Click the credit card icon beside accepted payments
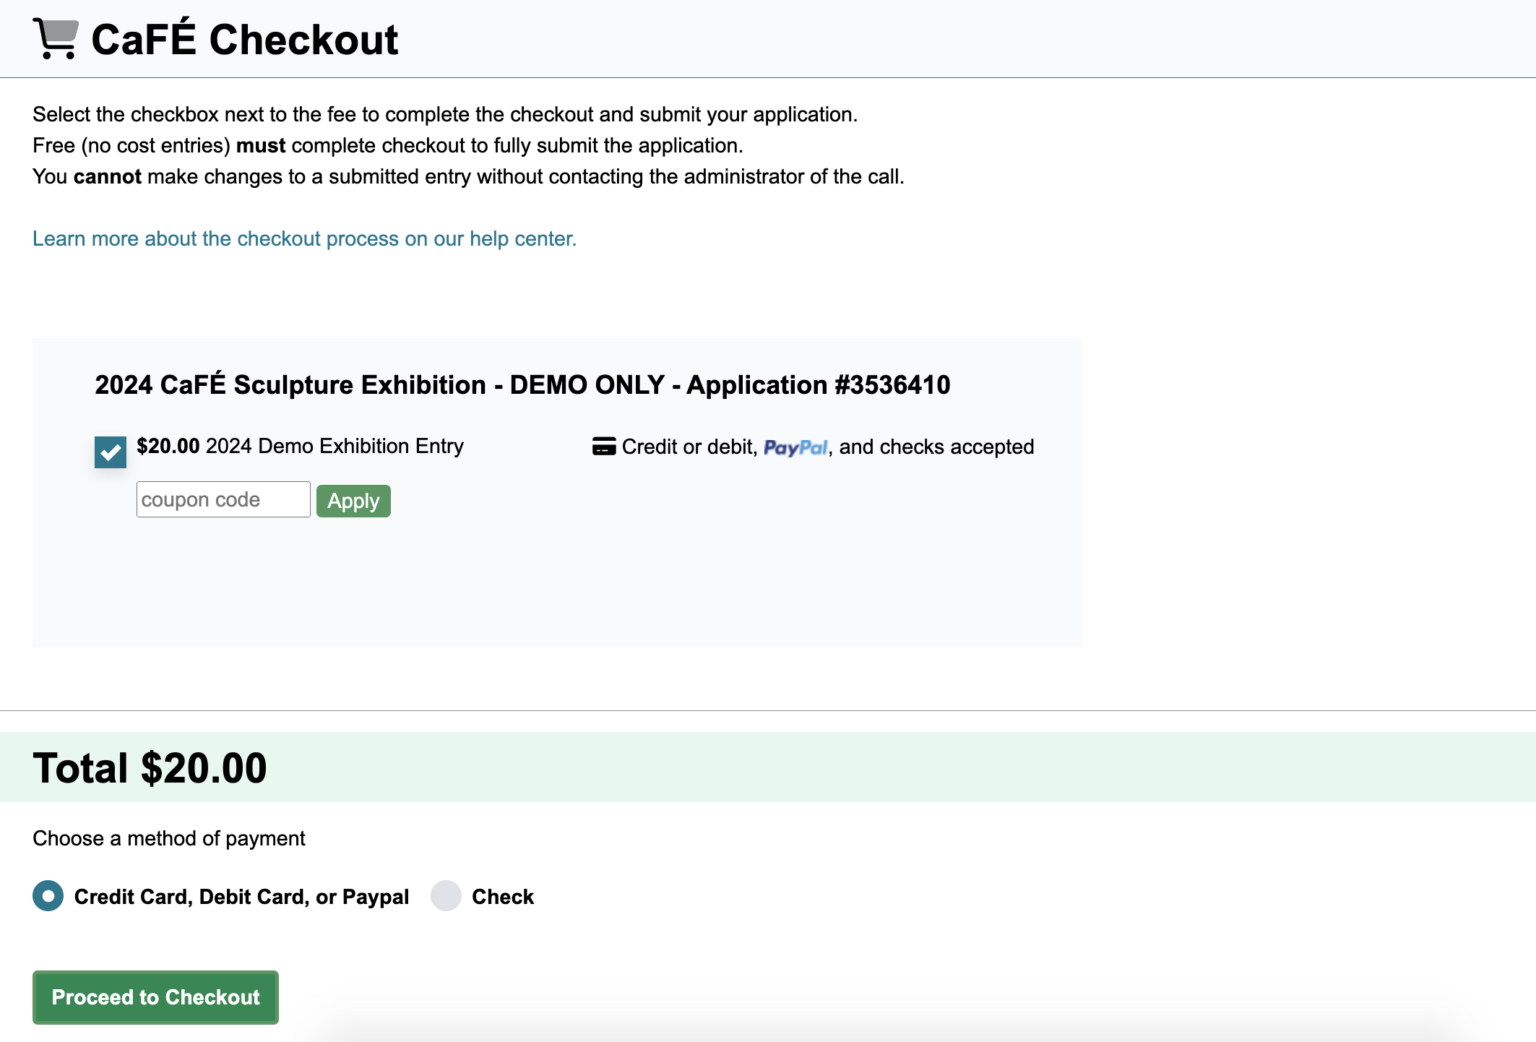 pyautogui.click(x=603, y=447)
